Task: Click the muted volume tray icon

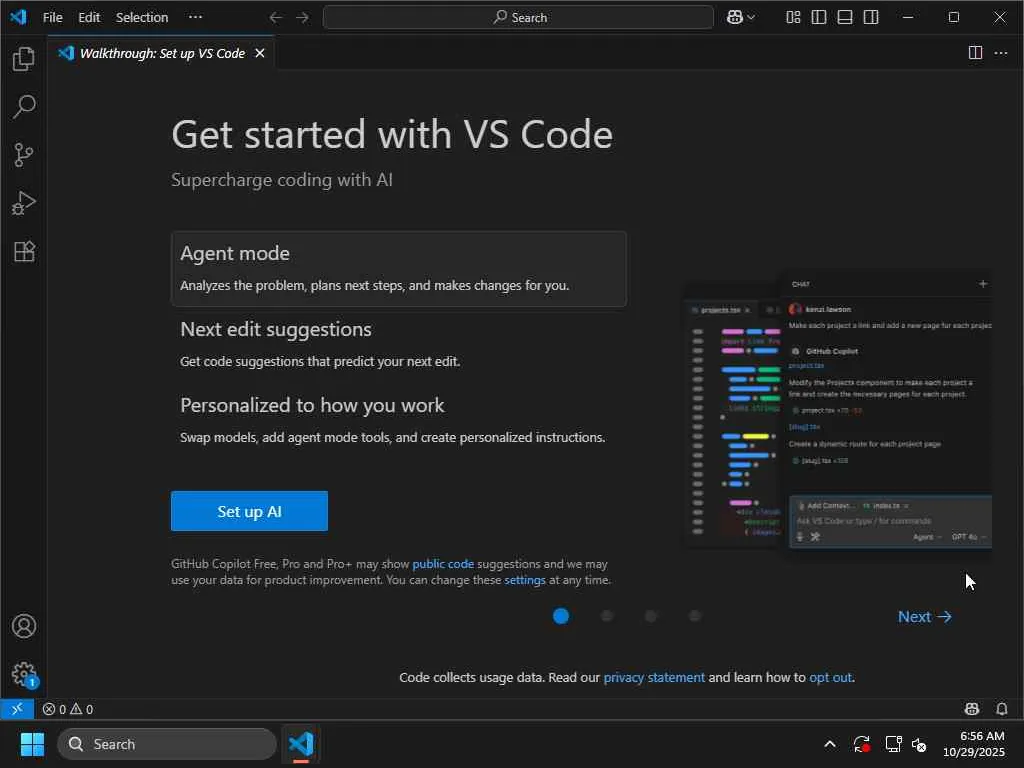Action: coord(919,744)
